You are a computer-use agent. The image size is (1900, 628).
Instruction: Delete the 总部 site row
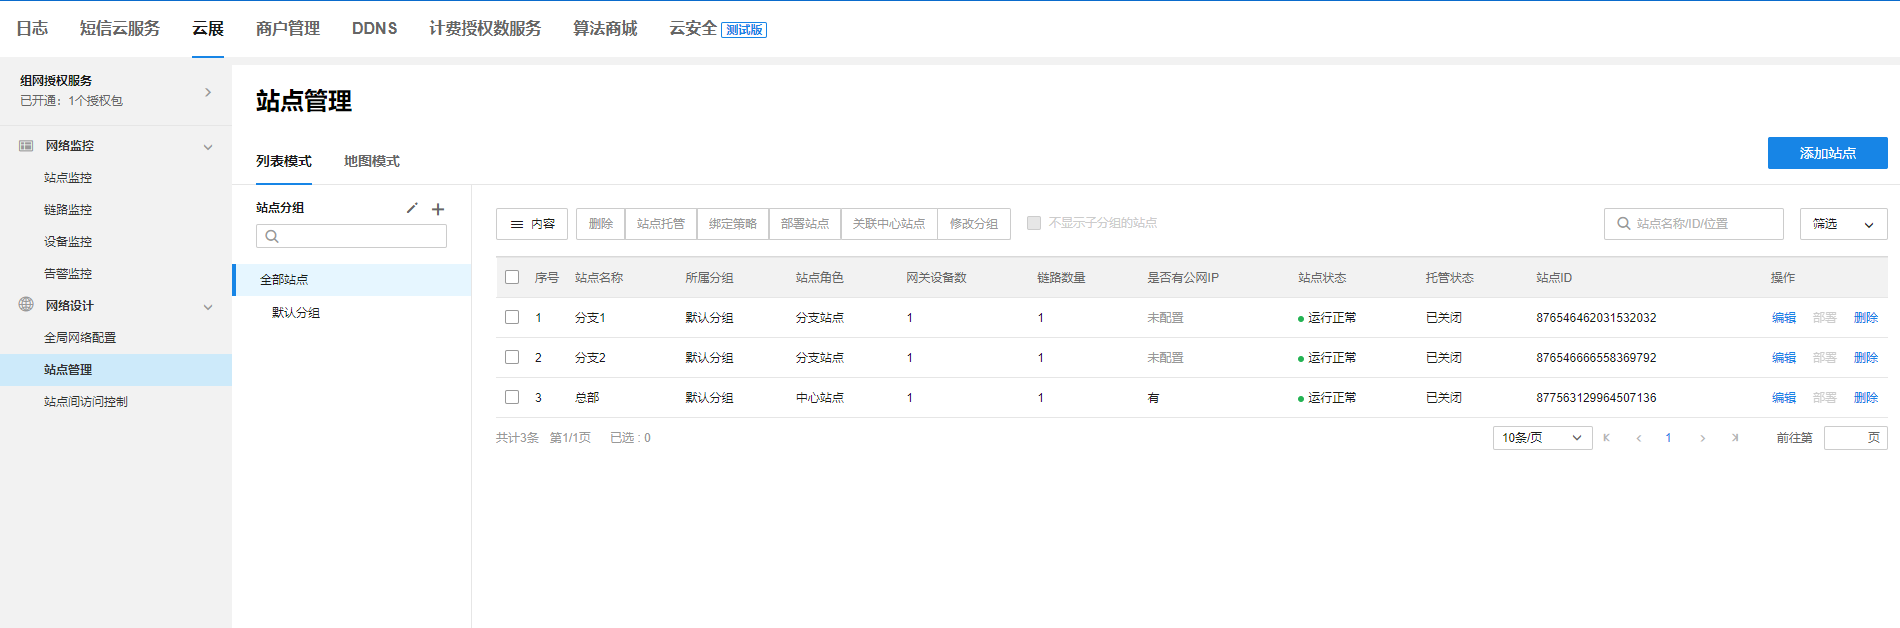tap(1866, 398)
